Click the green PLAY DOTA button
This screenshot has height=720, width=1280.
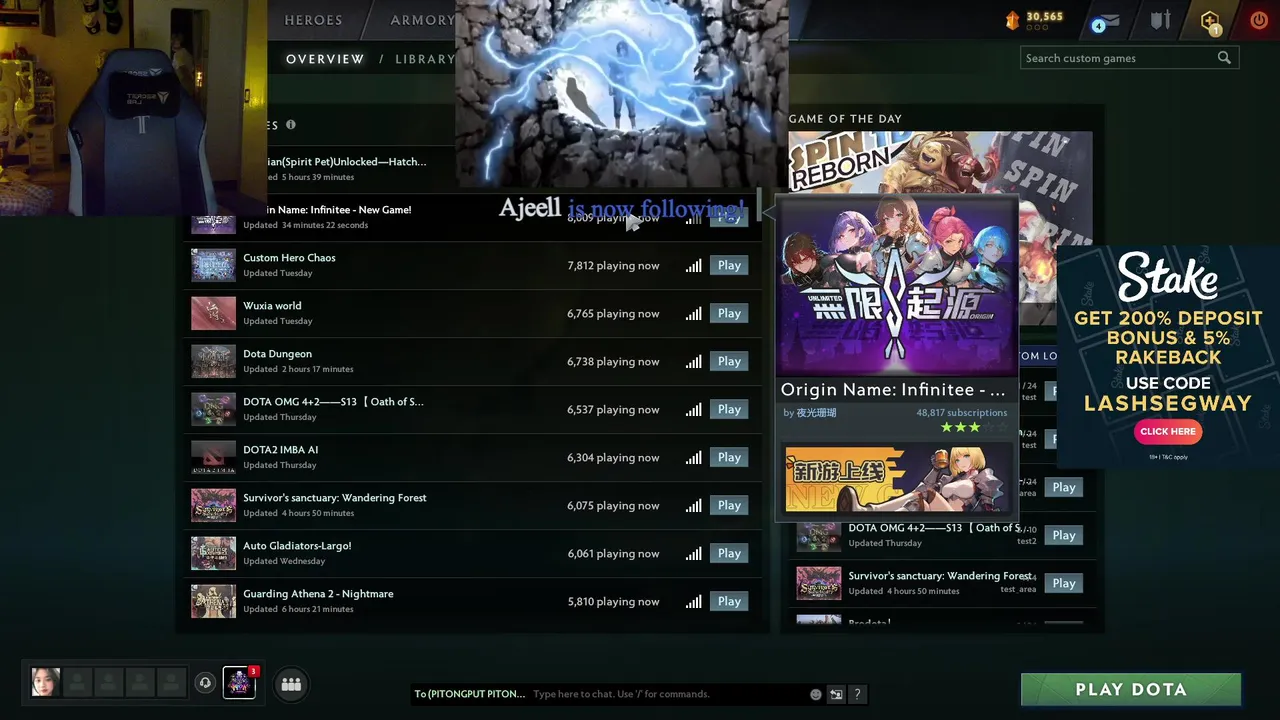pyautogui.click(x=1131, y=690)
